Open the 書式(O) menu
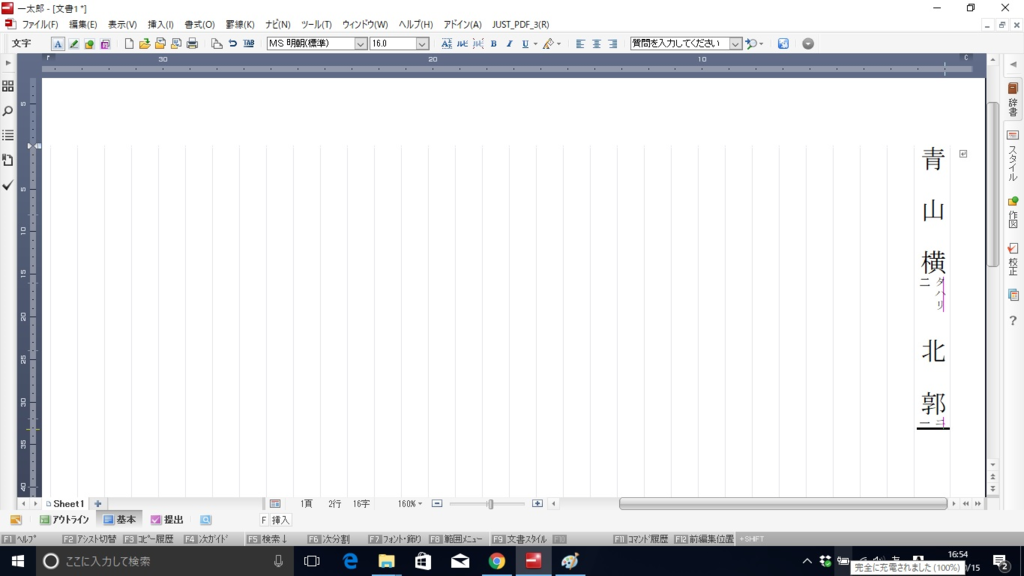The width and height of the screenshot is (1024, 576). click(199, 24)
